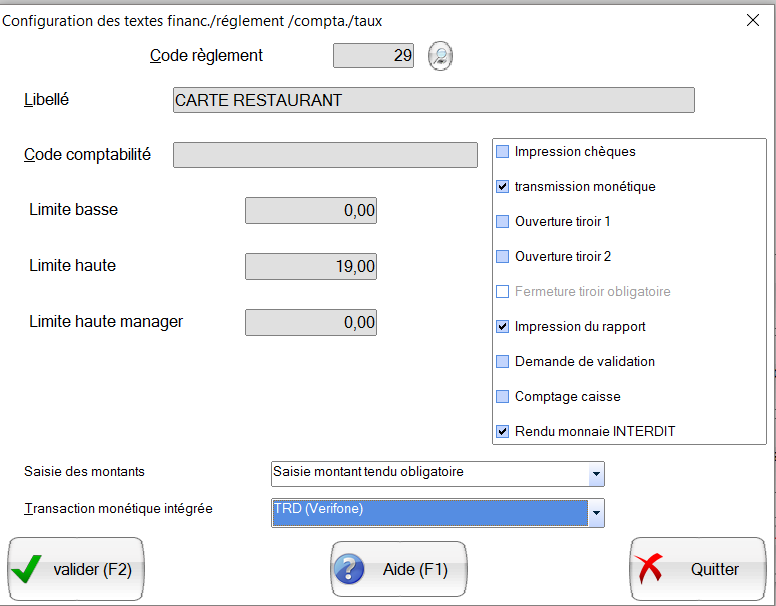Click the Limite haute field showing 19,00

[x=311, y=267]
